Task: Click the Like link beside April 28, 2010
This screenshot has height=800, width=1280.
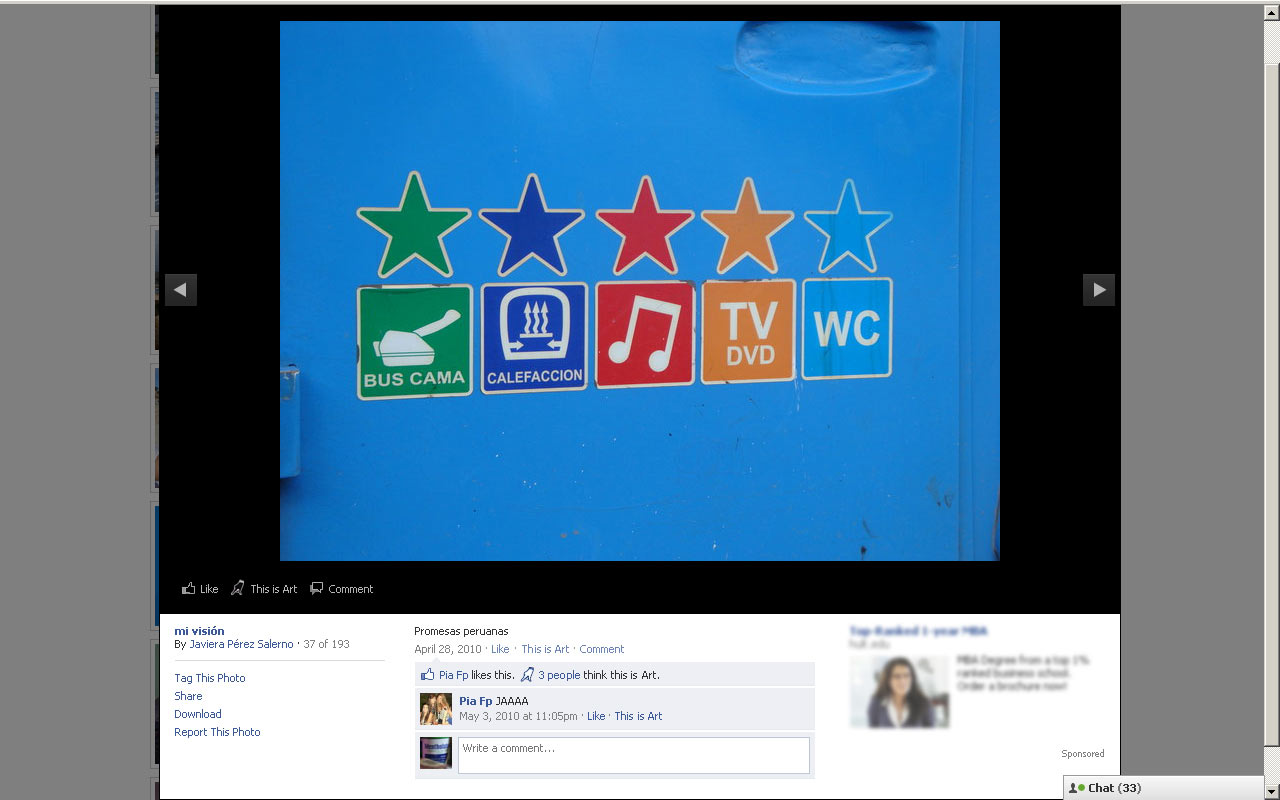Action: point(500,649)
